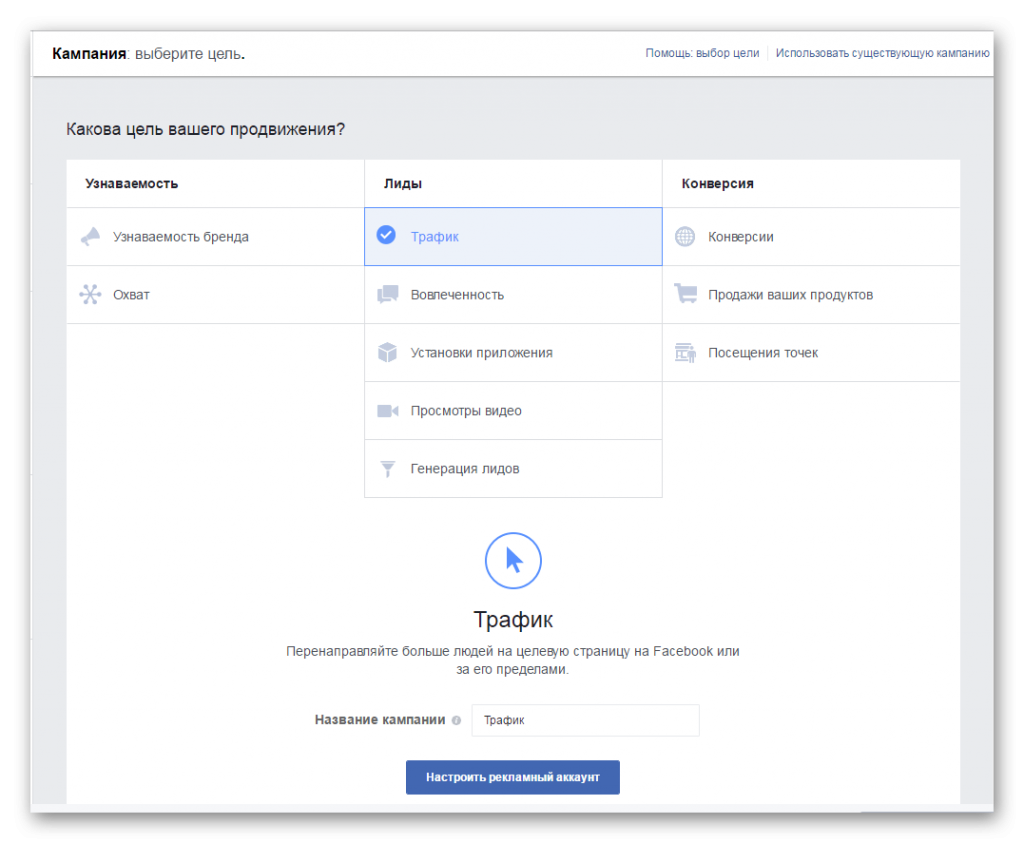The width and height of the screenshot is (1024, 843).
Task: Pick the Генерация лидов objective
Action: (x=464, y=469)
